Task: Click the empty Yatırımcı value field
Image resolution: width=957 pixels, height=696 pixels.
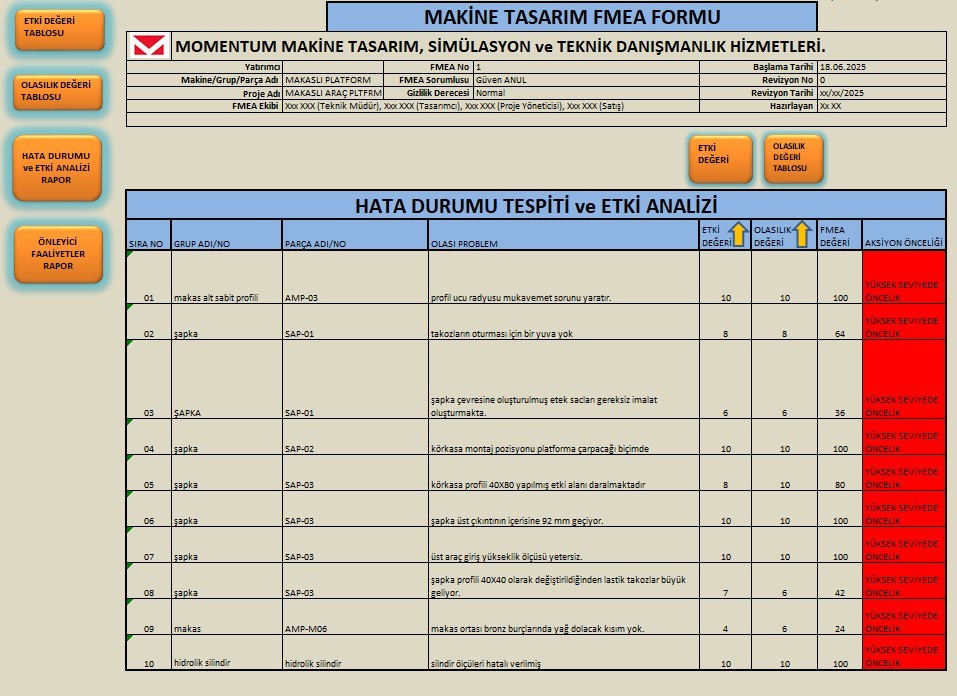Action: [x=333, y=67]
